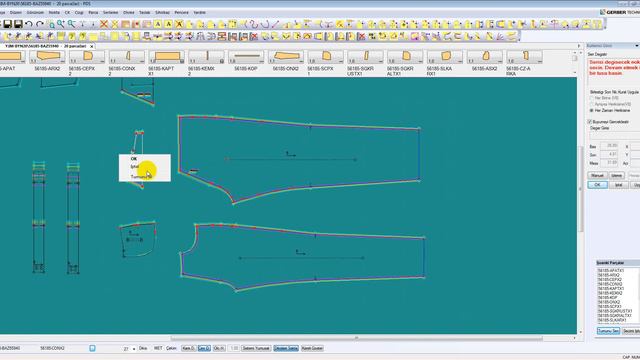
Task: Select the Zoom In magnifier icon
Action: click(61, 24)
